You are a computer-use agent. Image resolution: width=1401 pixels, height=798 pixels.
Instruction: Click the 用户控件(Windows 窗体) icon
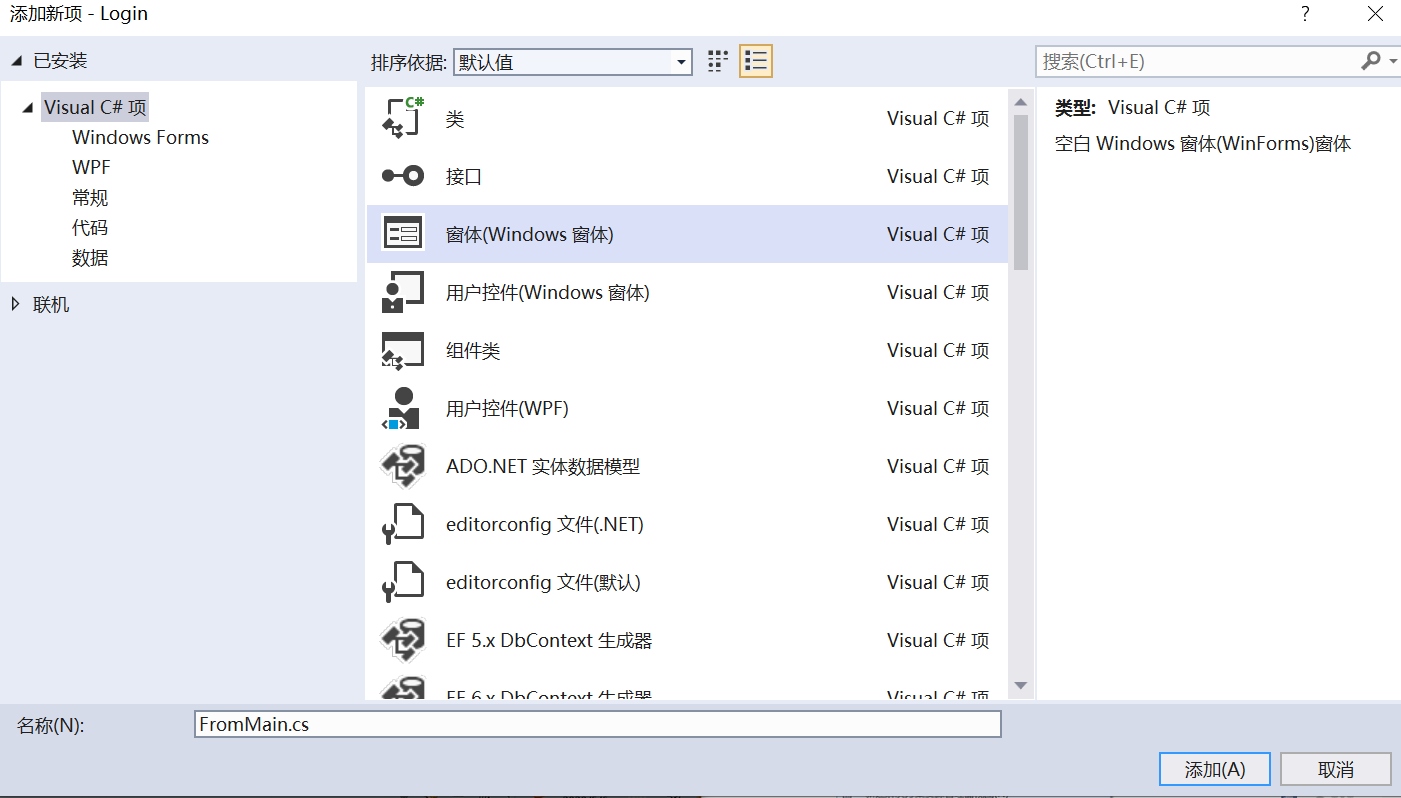pyautogui.click(x=404, y=292)
